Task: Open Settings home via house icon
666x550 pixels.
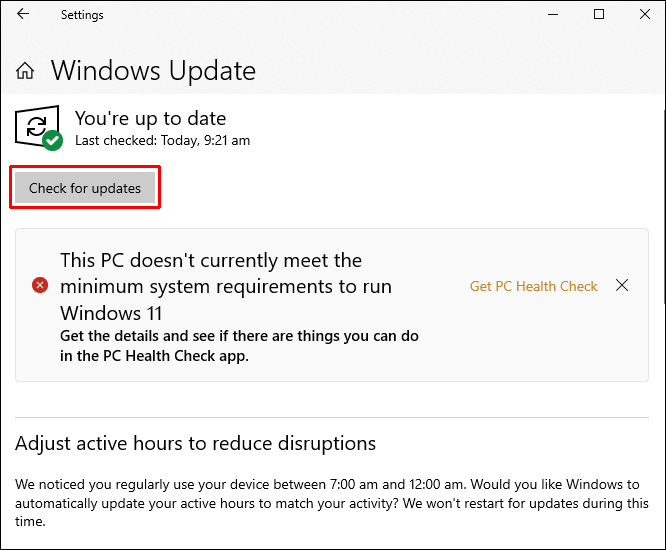Action: (26, 71)
